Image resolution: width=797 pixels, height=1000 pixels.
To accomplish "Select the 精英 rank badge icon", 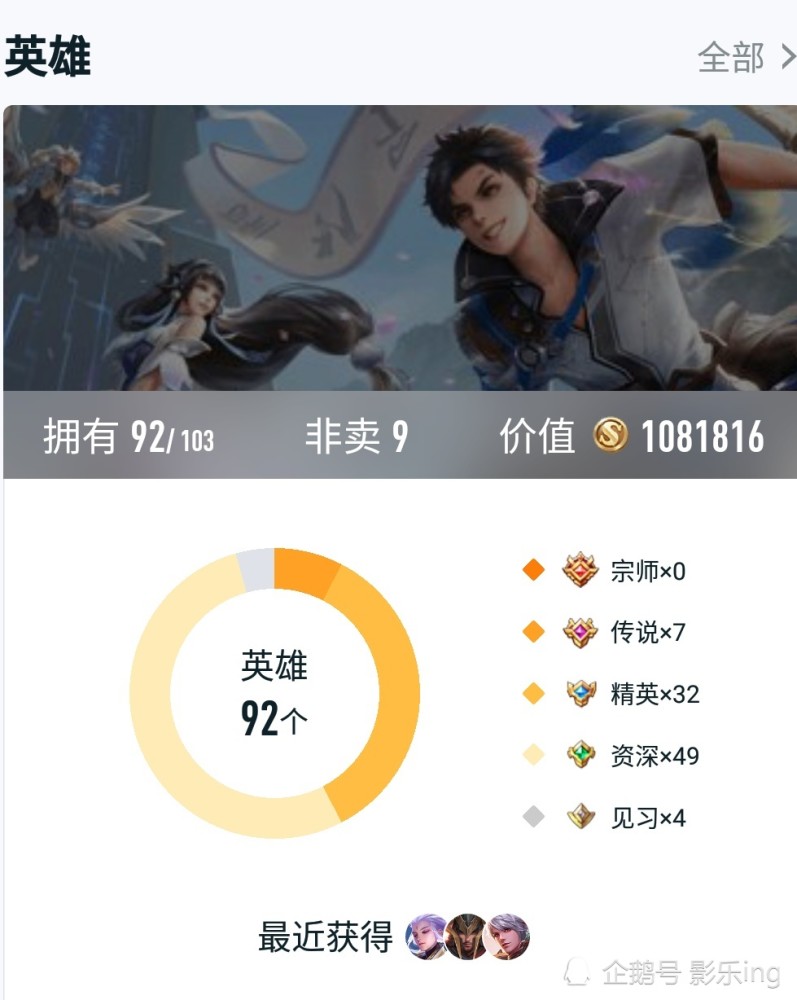I will pyautogui.click(x=581, y=693).
